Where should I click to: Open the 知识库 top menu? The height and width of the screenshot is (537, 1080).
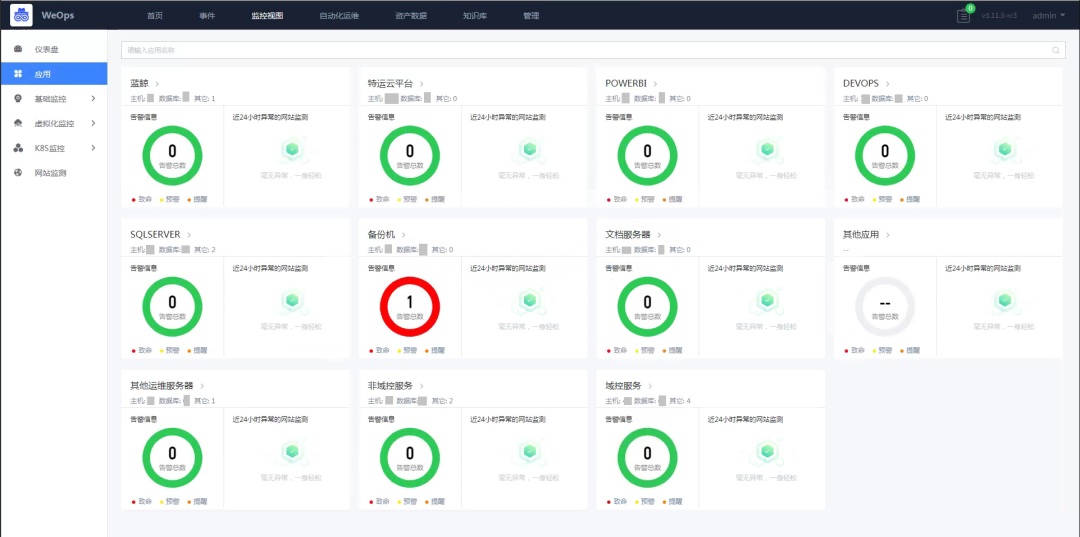[475, 15]
